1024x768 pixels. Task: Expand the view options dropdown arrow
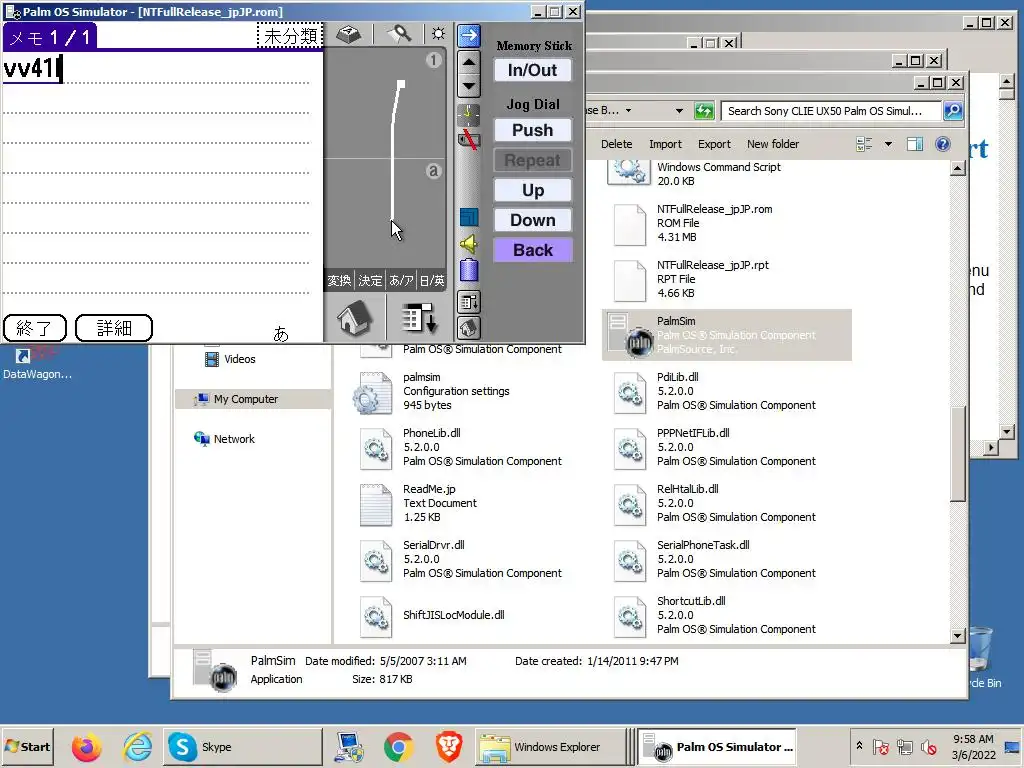[x=888, y=144]
